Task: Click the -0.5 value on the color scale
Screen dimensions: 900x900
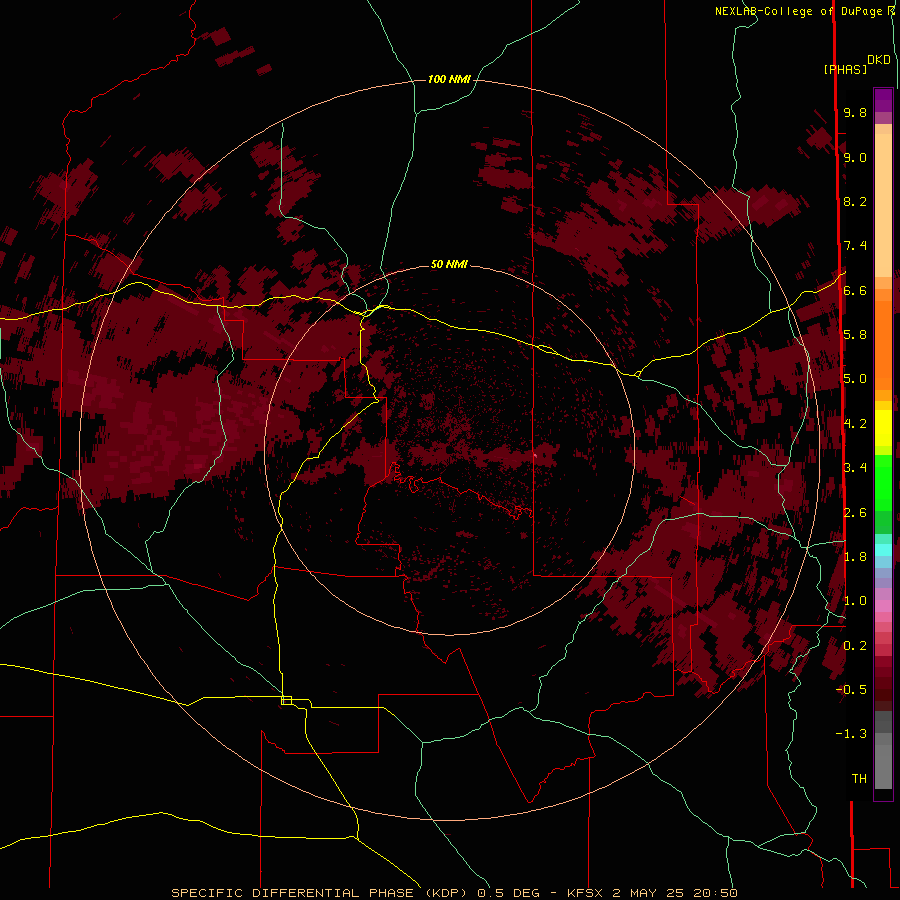Action: (851, 690)
